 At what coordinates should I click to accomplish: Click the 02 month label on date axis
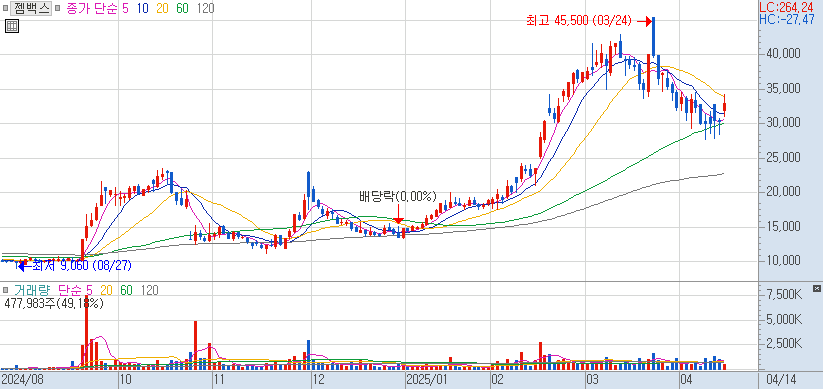[x=498, y=380]
